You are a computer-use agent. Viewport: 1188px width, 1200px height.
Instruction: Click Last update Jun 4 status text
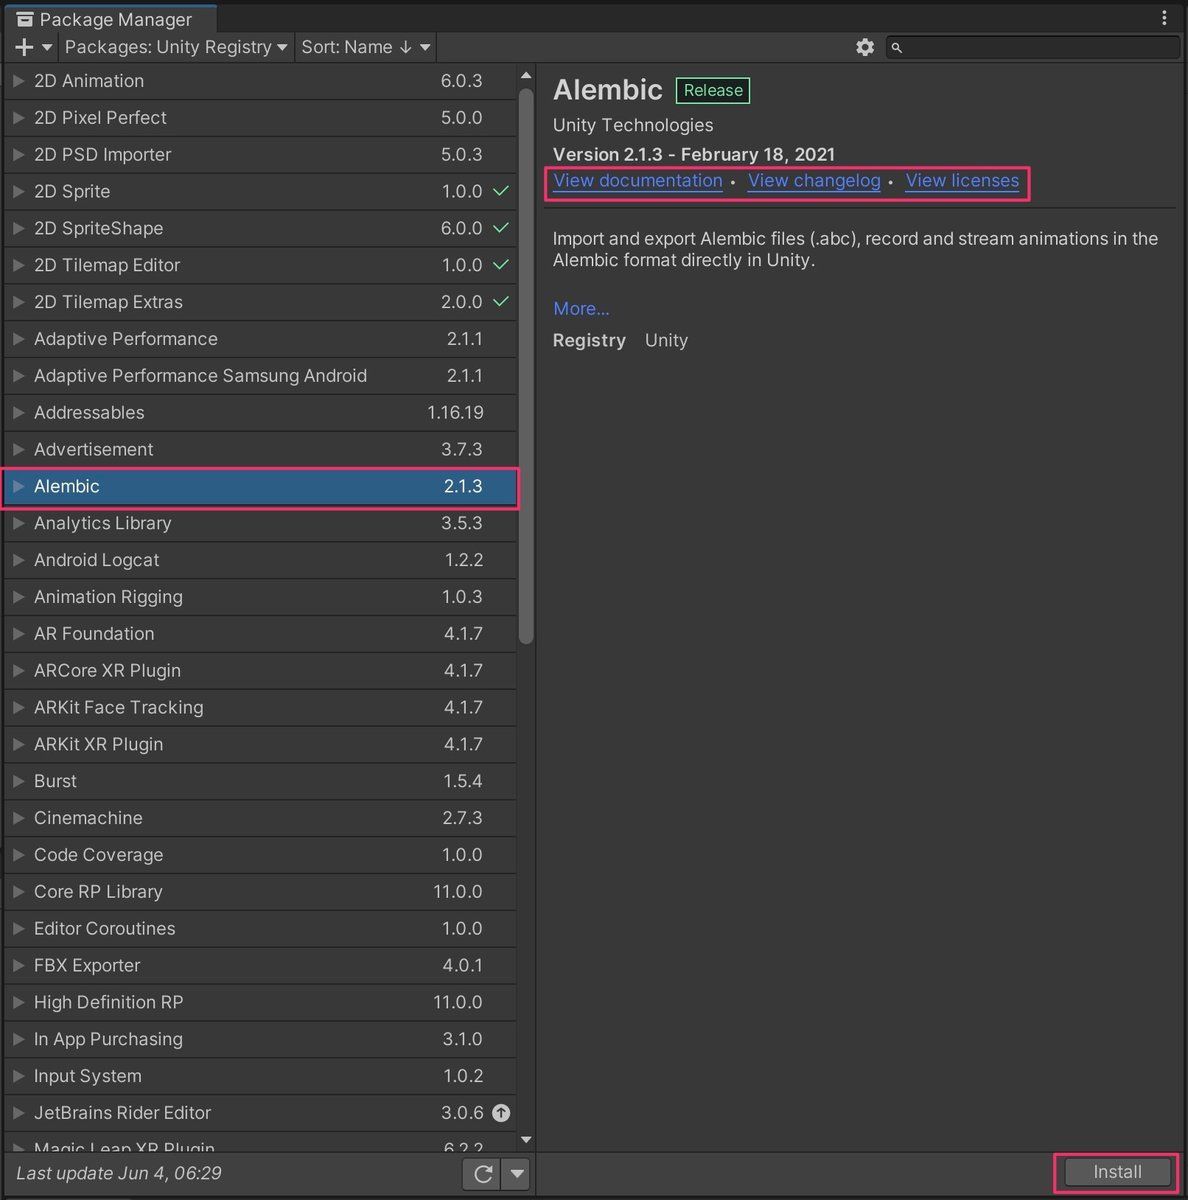pyautogui.click(x=119, y=1174)
